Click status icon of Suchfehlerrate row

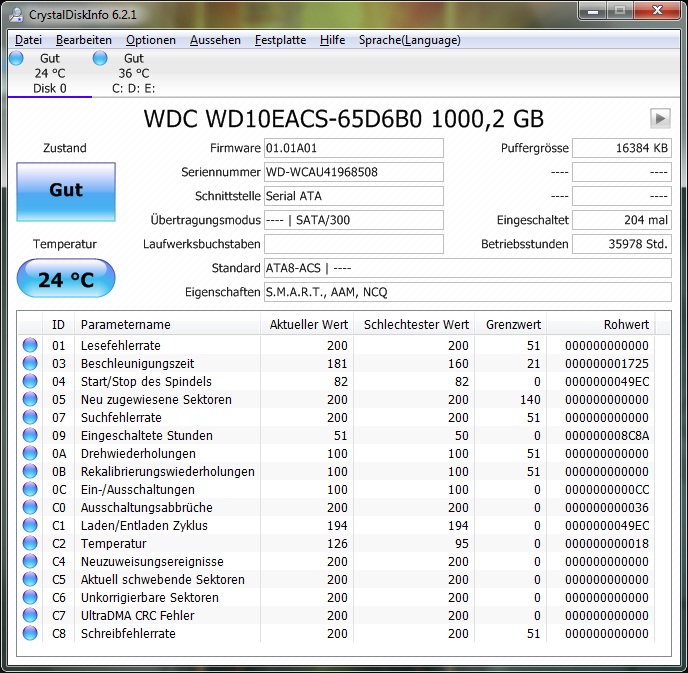30,417
